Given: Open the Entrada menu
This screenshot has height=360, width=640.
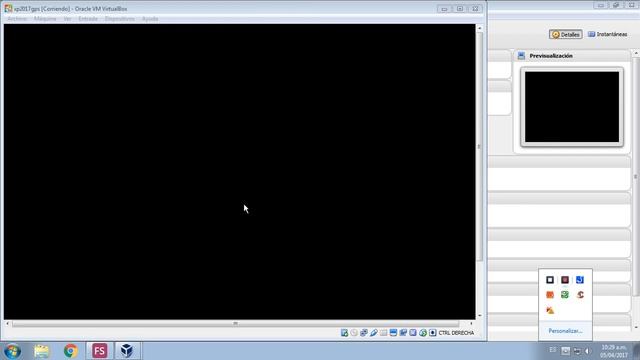Looking at the screenshot, I should coord(88,19).
